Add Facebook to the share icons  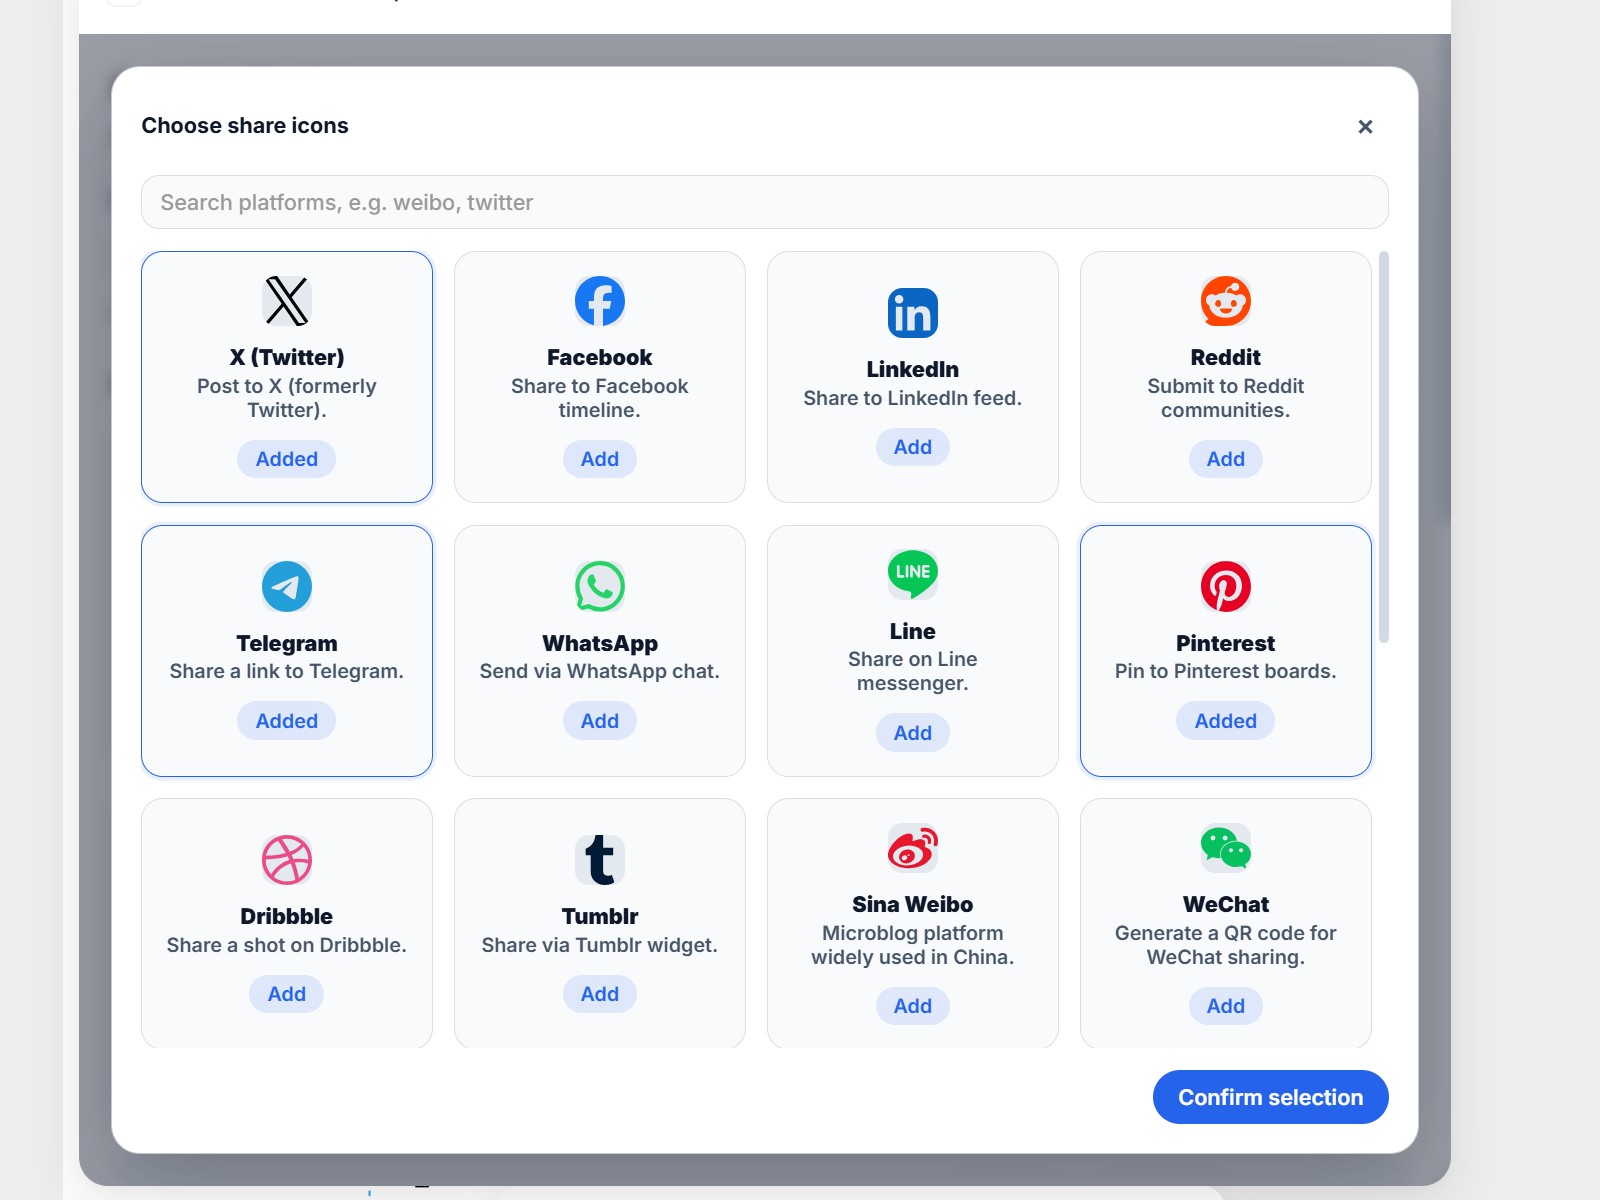click(x=599, y=458)
